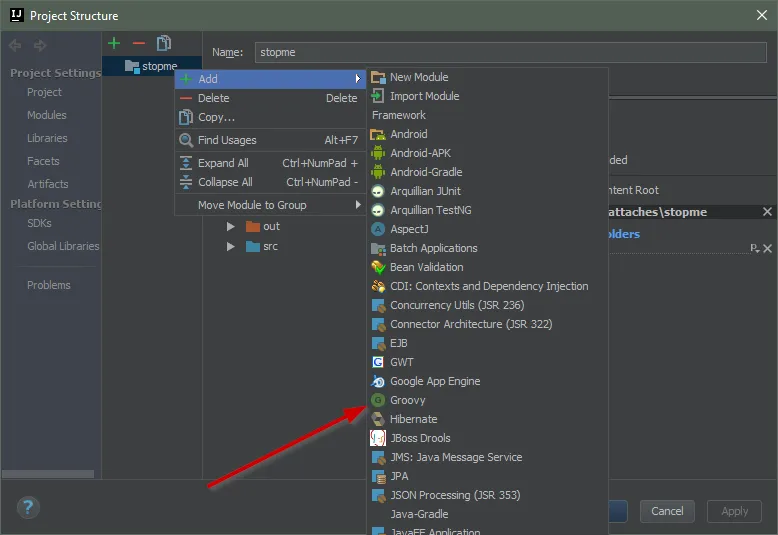Click the Connector Architecture (JSR 322) icon
The image size is (778, 535).
378,325
